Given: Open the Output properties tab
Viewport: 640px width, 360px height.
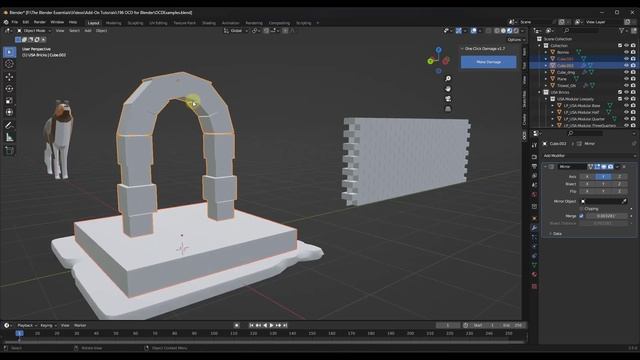Looking at the screenshot, I should [x=534, y=167].
